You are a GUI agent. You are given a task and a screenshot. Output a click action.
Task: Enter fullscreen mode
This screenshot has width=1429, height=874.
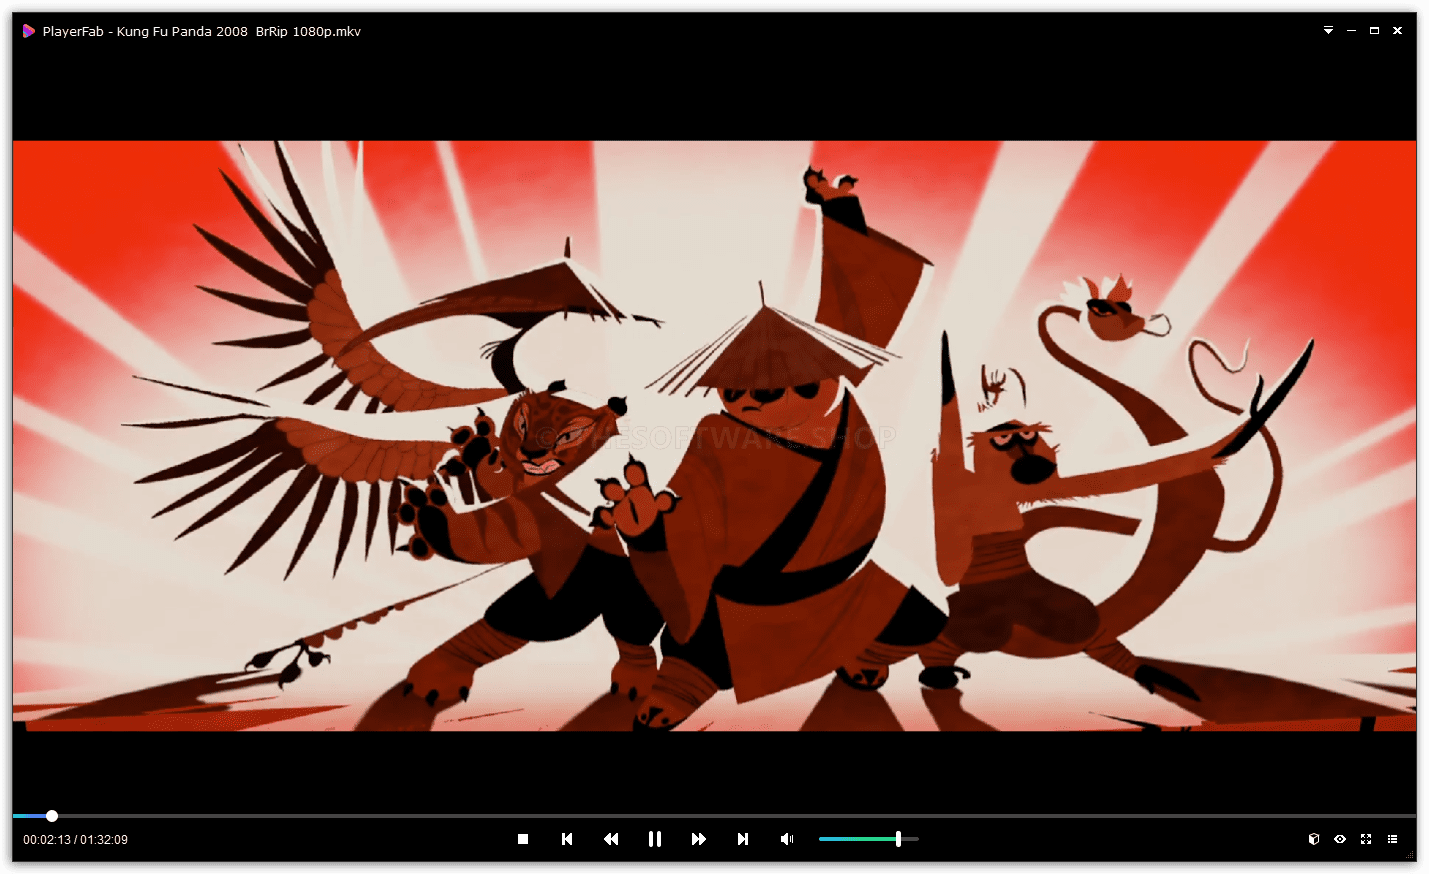coord(1366,839)
